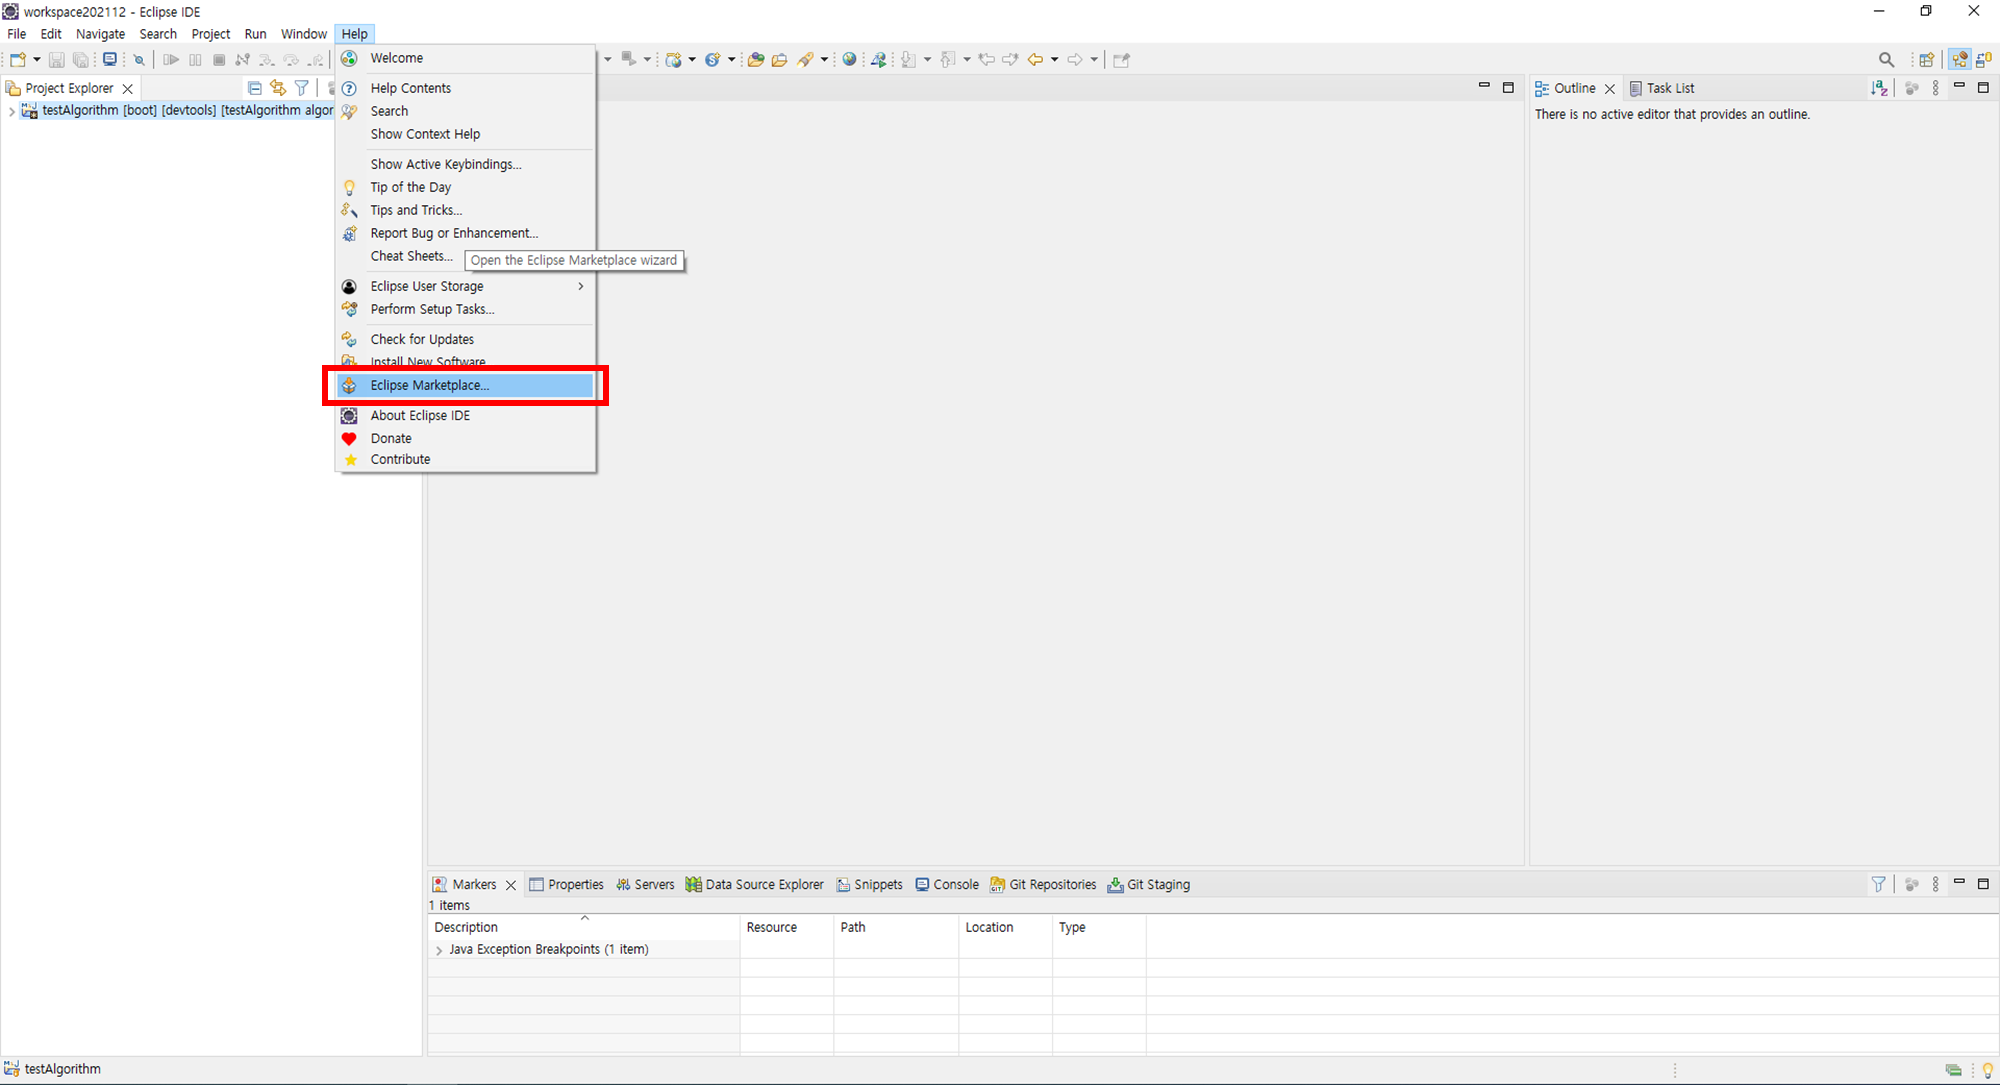Image resolution: width=2000 pixels, height=1085 pixels.
Task: Sort markers by Description column header
Action: (466, 927)
